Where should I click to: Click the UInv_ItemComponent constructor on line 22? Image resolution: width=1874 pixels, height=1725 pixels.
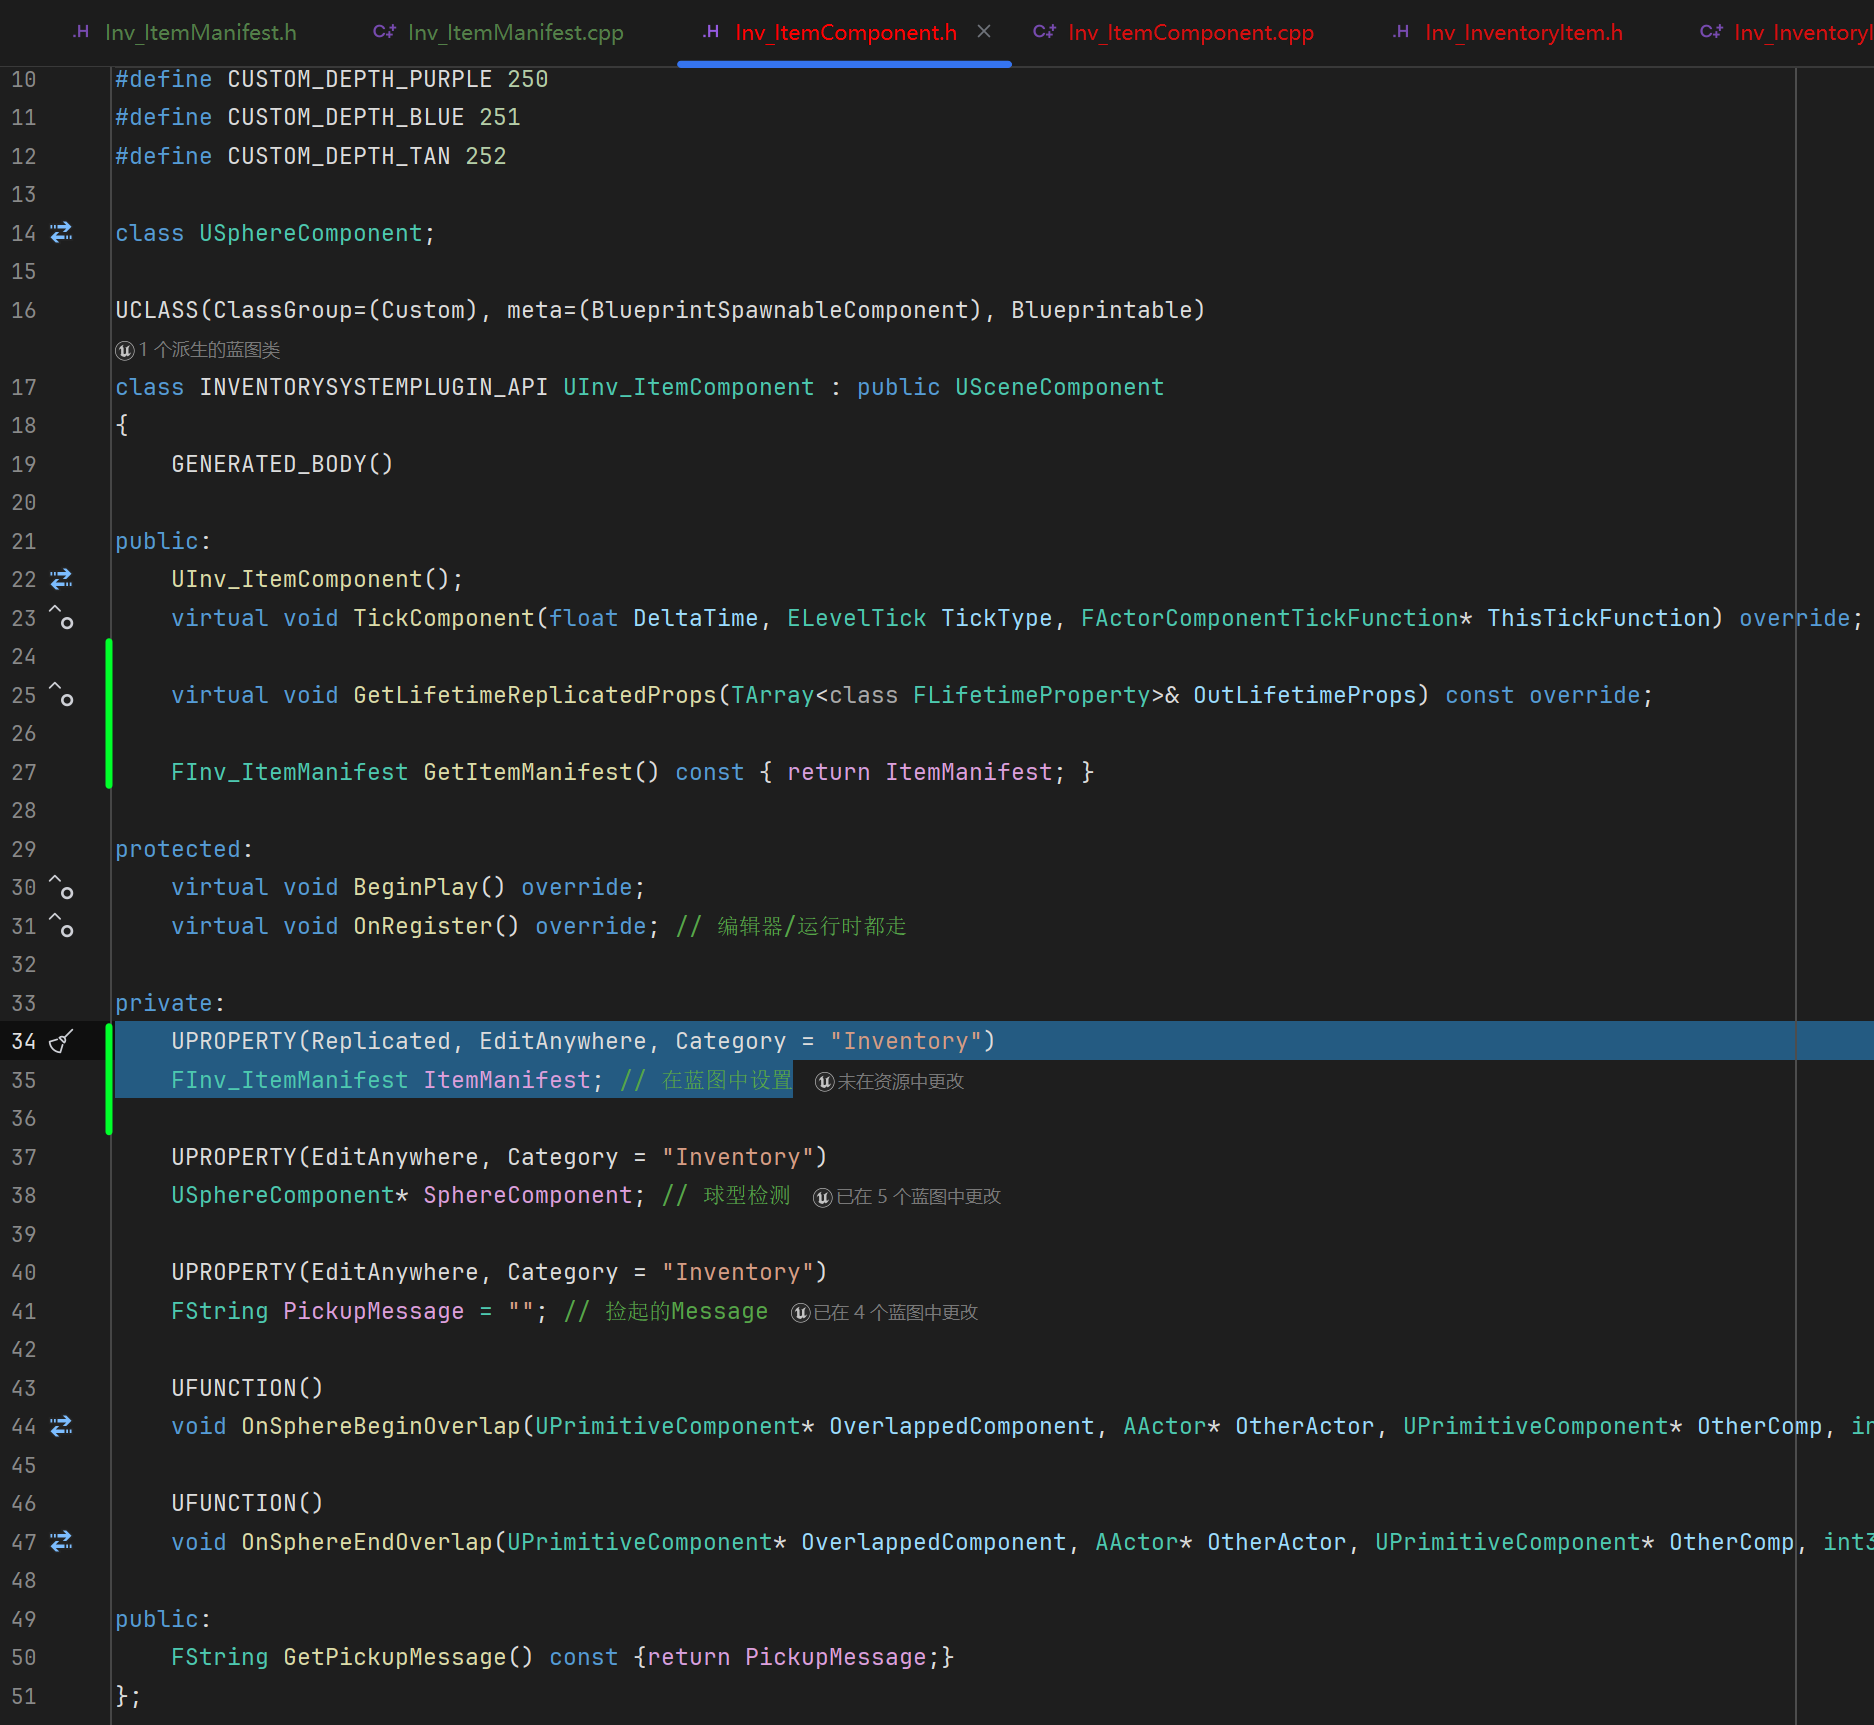pos(297,579)
